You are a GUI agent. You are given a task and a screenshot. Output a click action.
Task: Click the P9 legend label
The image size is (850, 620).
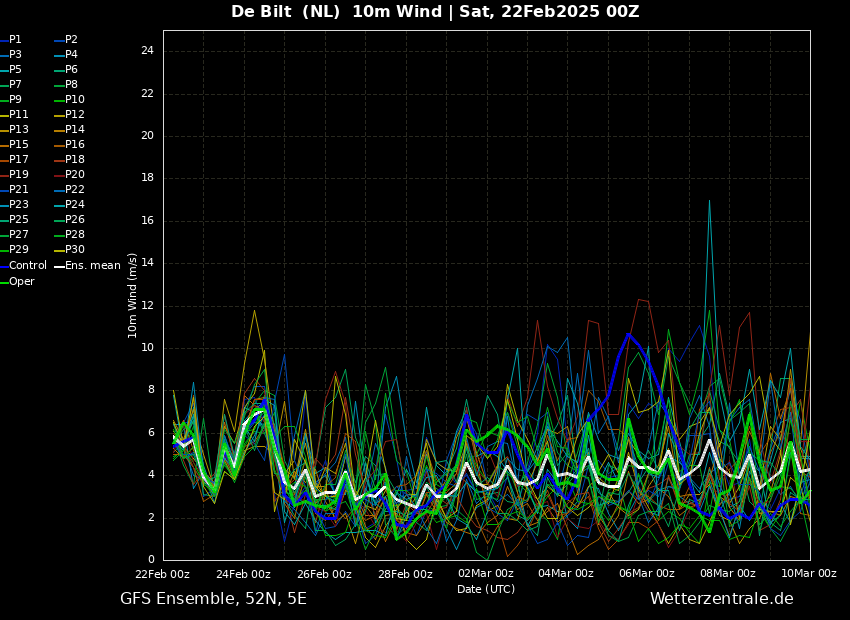(15, 100)
